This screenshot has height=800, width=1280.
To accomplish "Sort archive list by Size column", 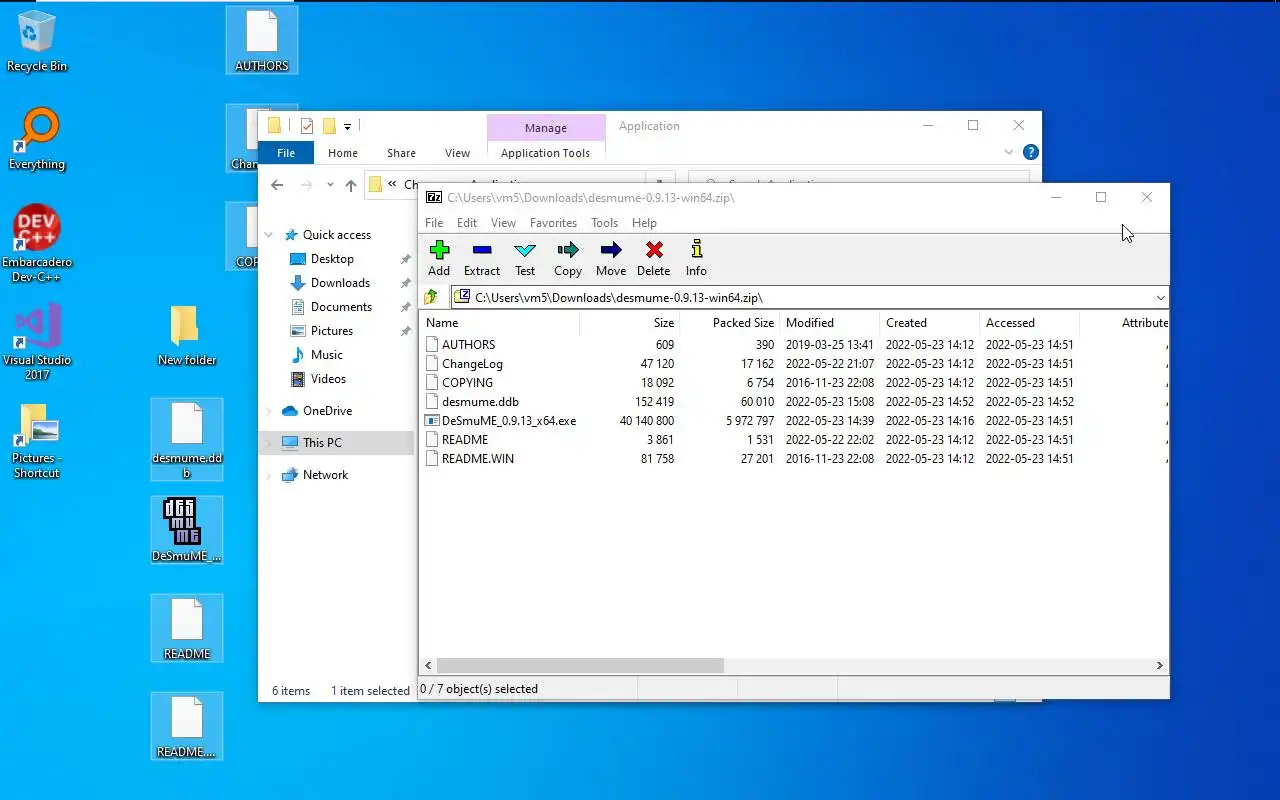I will click(x=630, y=323).
